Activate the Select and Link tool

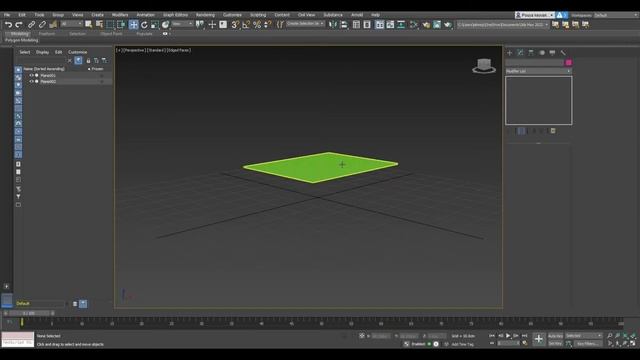click(x=31, y=24)
